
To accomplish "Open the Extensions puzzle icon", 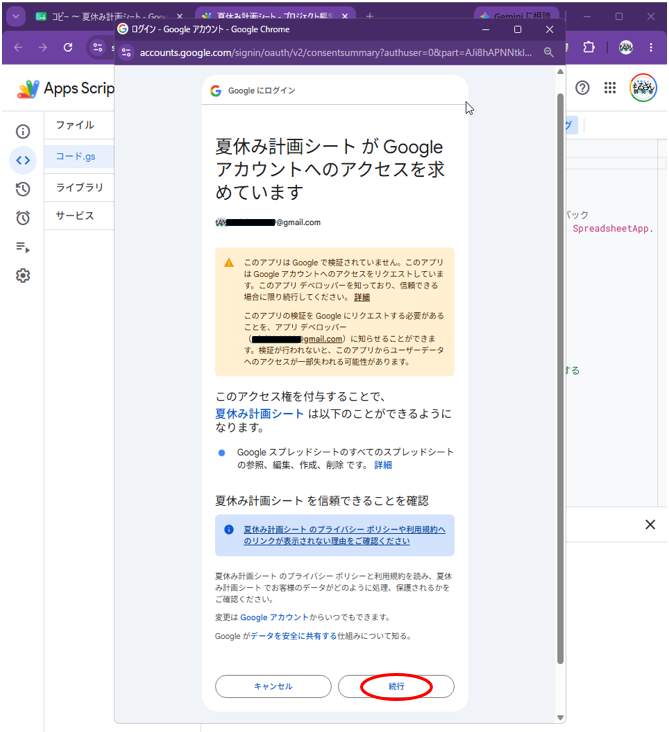I will 589,47.
